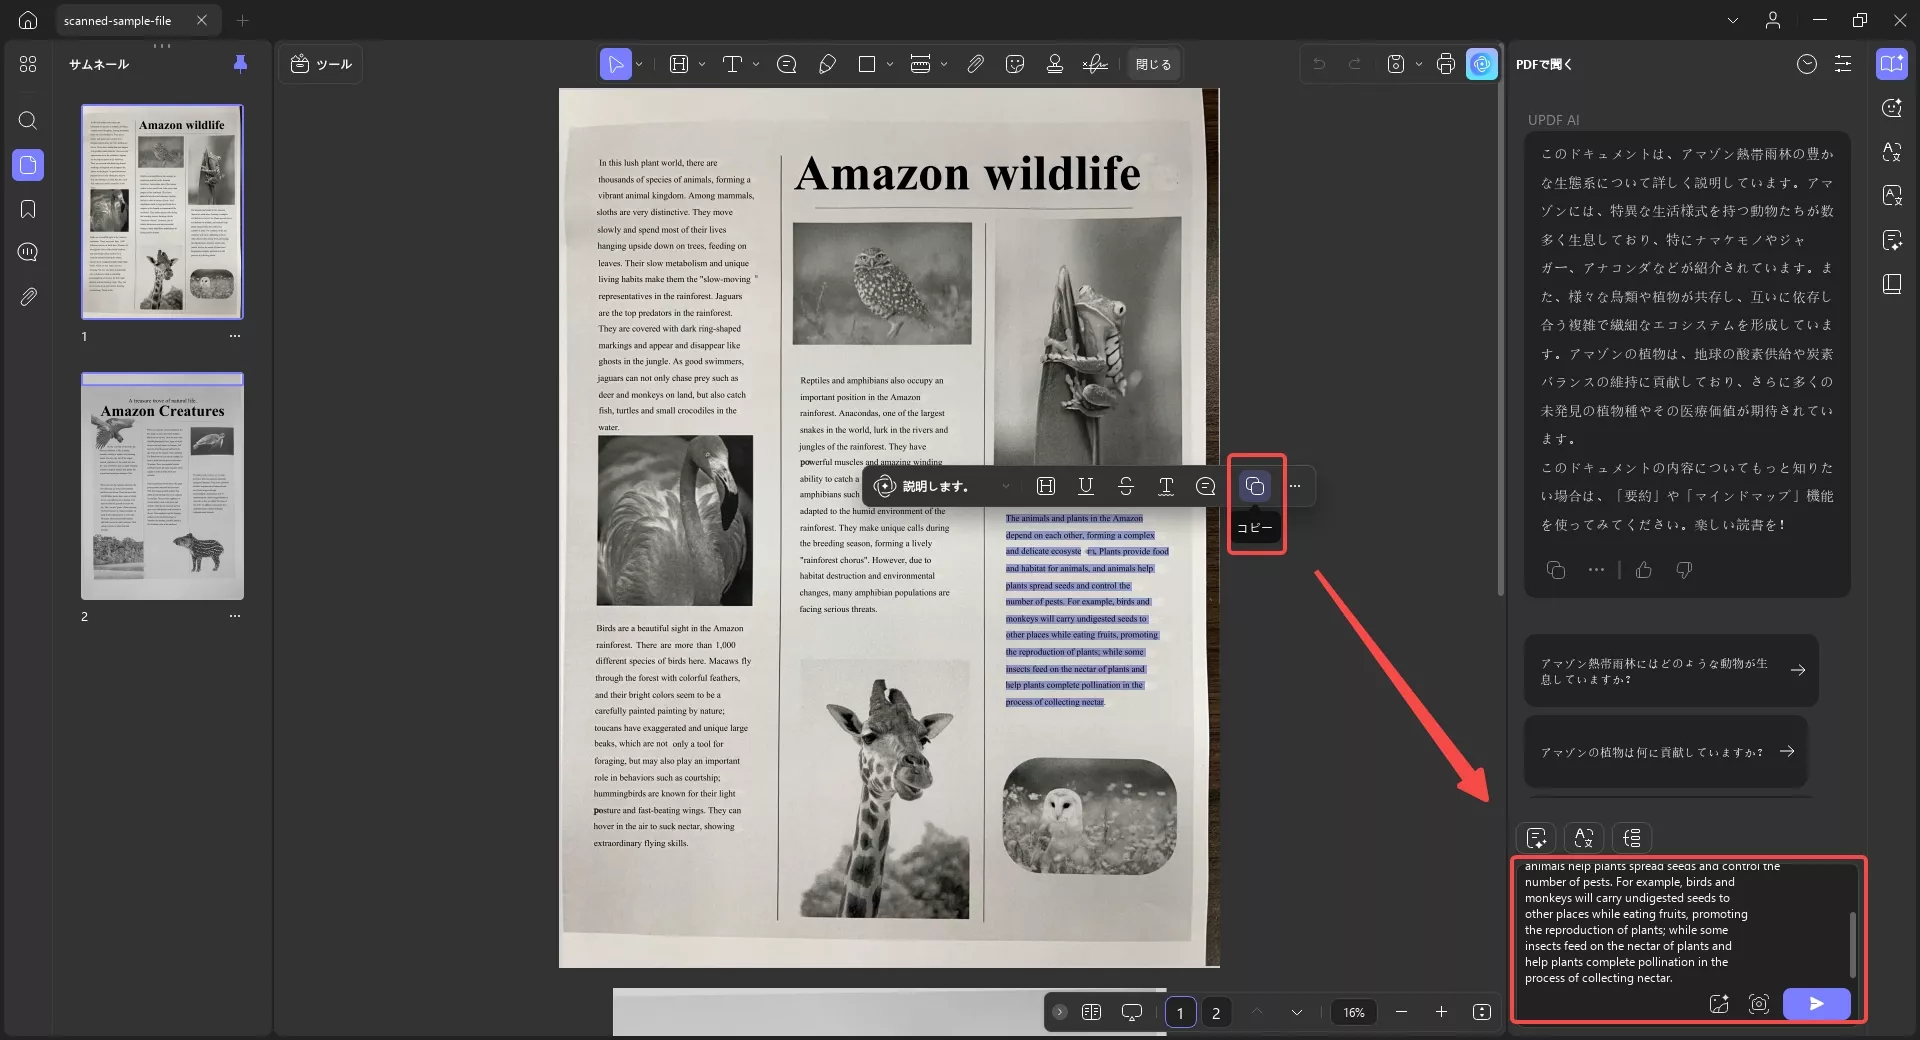
Task: Select the cursor pointer tool
Action: tap(616, 64)
